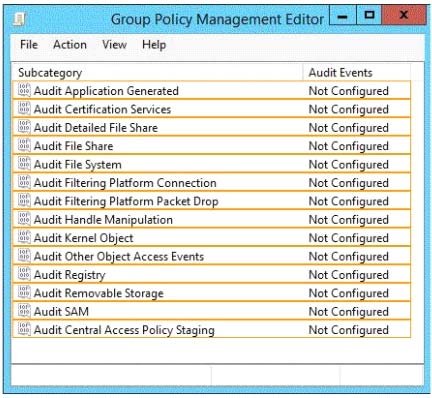Select the Audit Handle Manipulation entry
The image size is (432, 398).
click(211, 219)
